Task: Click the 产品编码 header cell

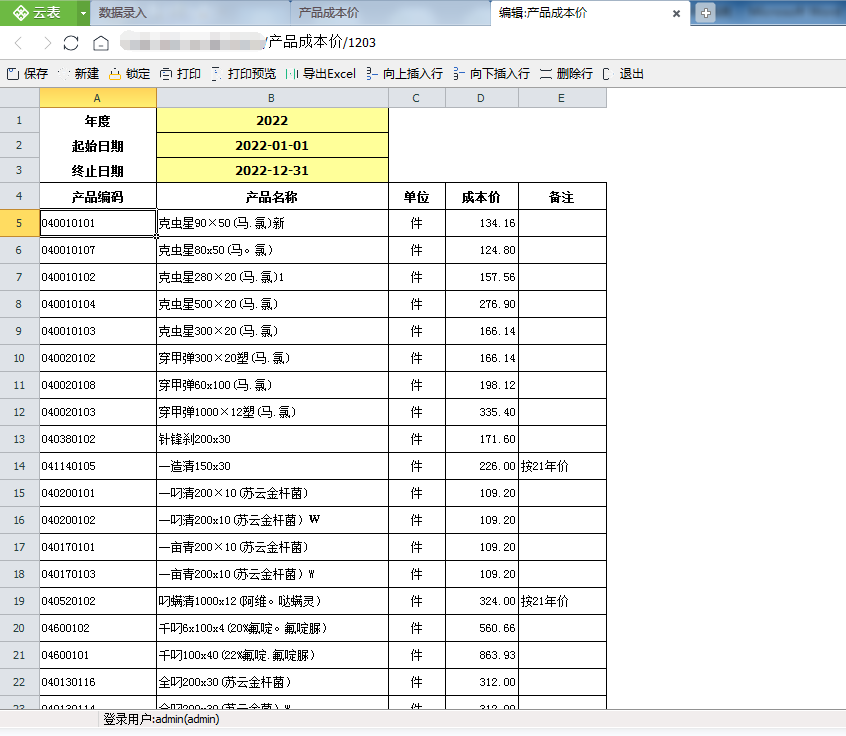Action: [x=98, y=196]
